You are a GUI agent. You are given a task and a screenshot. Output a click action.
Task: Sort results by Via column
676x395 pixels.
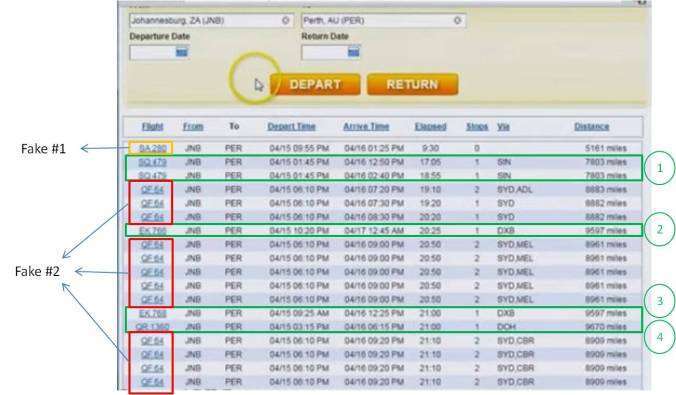click(503, 126)
